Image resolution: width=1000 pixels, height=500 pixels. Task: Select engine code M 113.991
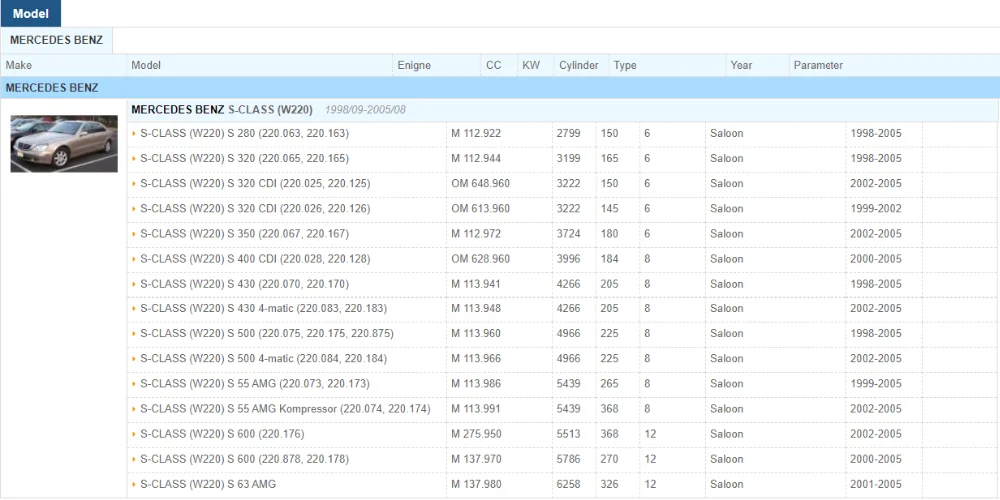click(x=476, y=409)
